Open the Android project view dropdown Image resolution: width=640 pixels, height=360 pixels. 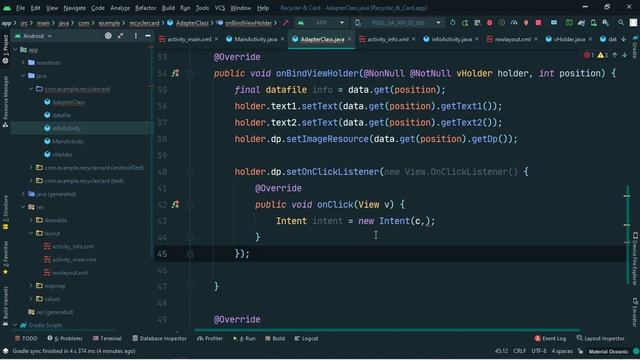[33, 36]
